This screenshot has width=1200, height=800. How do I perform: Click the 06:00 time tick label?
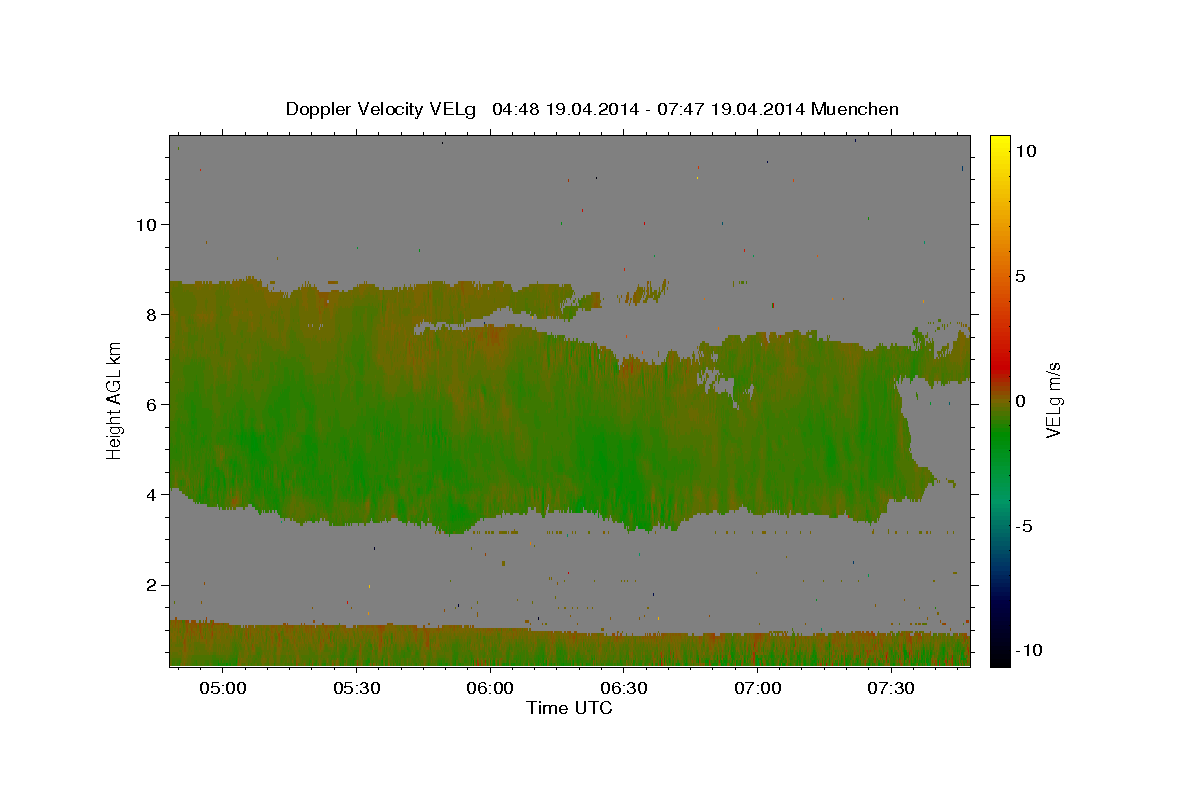pos(490,689)
